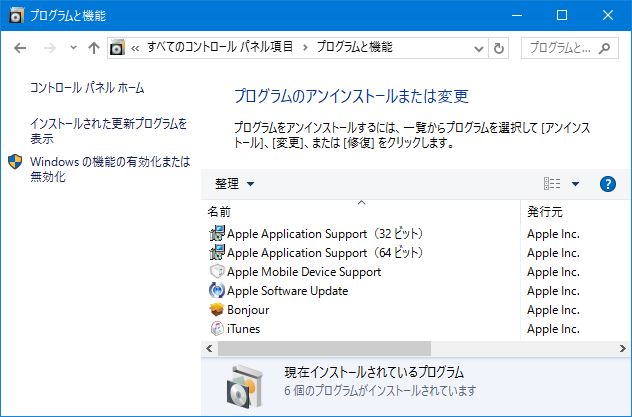Select the iTunes program entry

coord(243,329)
